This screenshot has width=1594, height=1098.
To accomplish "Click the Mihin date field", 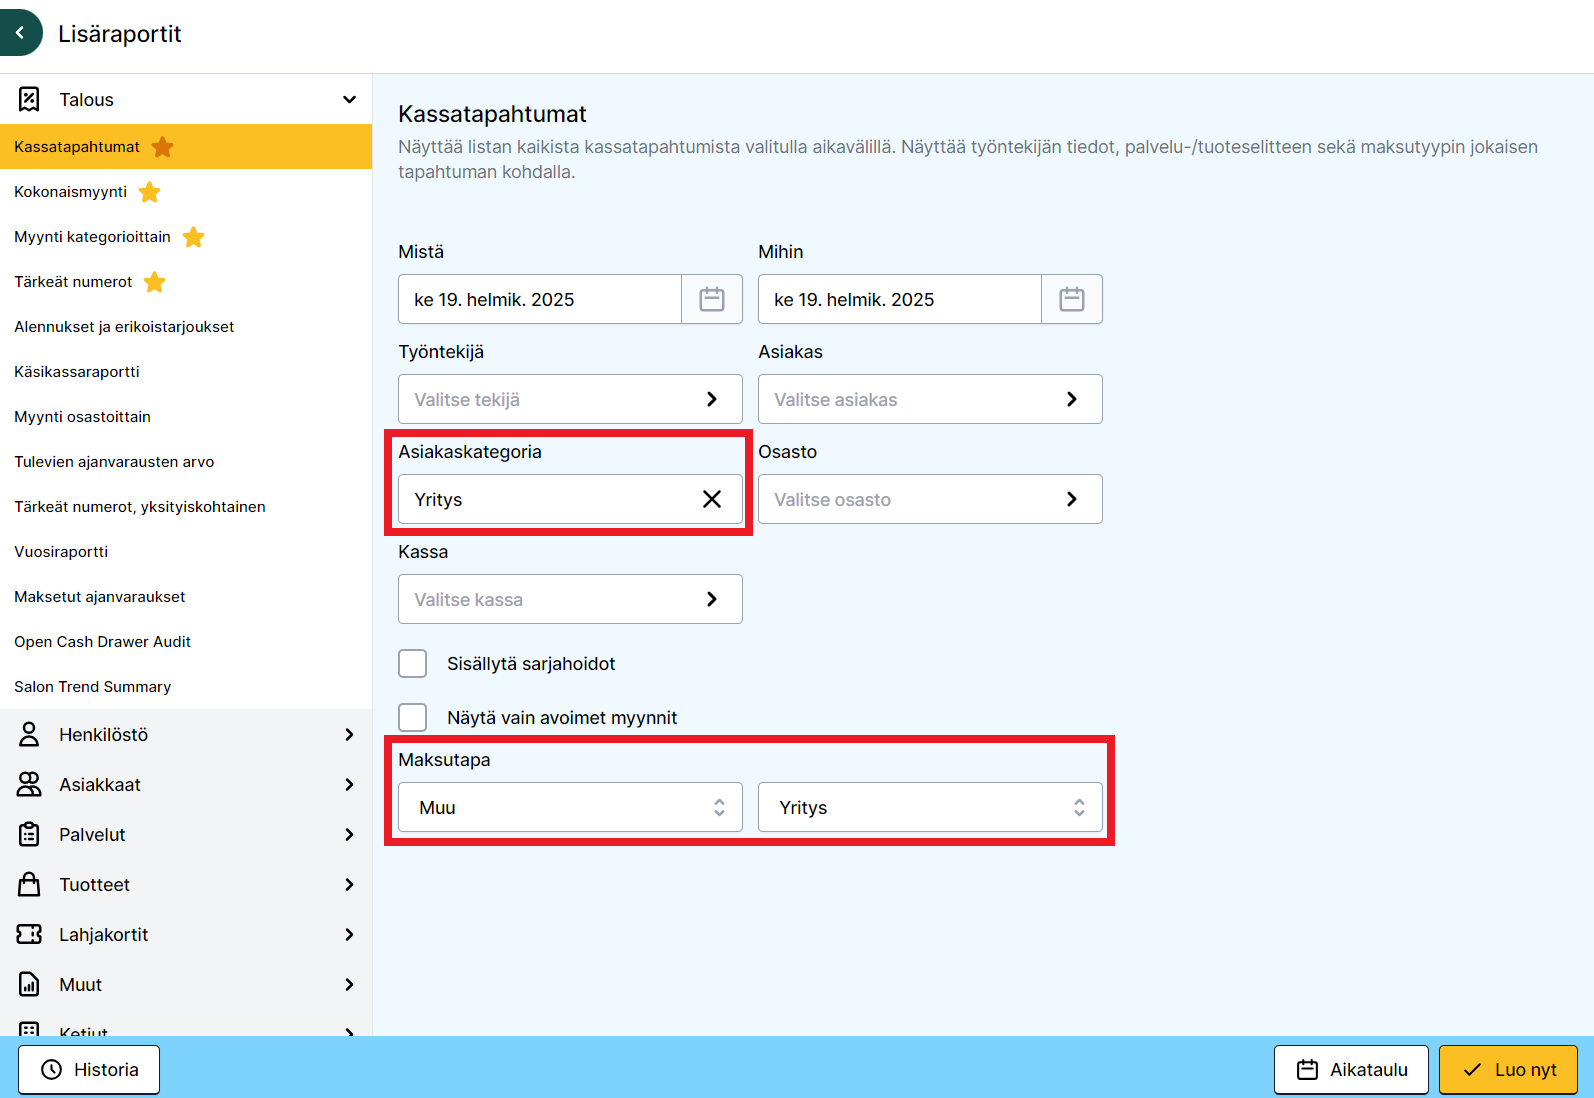I will [x=900, y=299].
